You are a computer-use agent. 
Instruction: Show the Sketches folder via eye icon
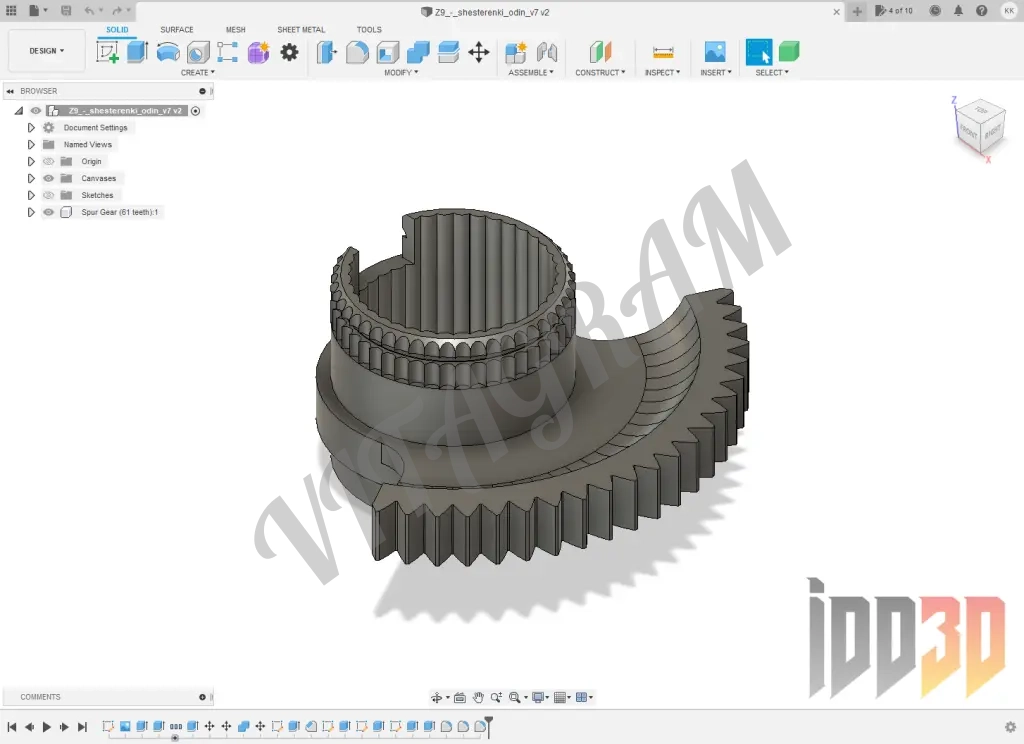tap(48, 195)
